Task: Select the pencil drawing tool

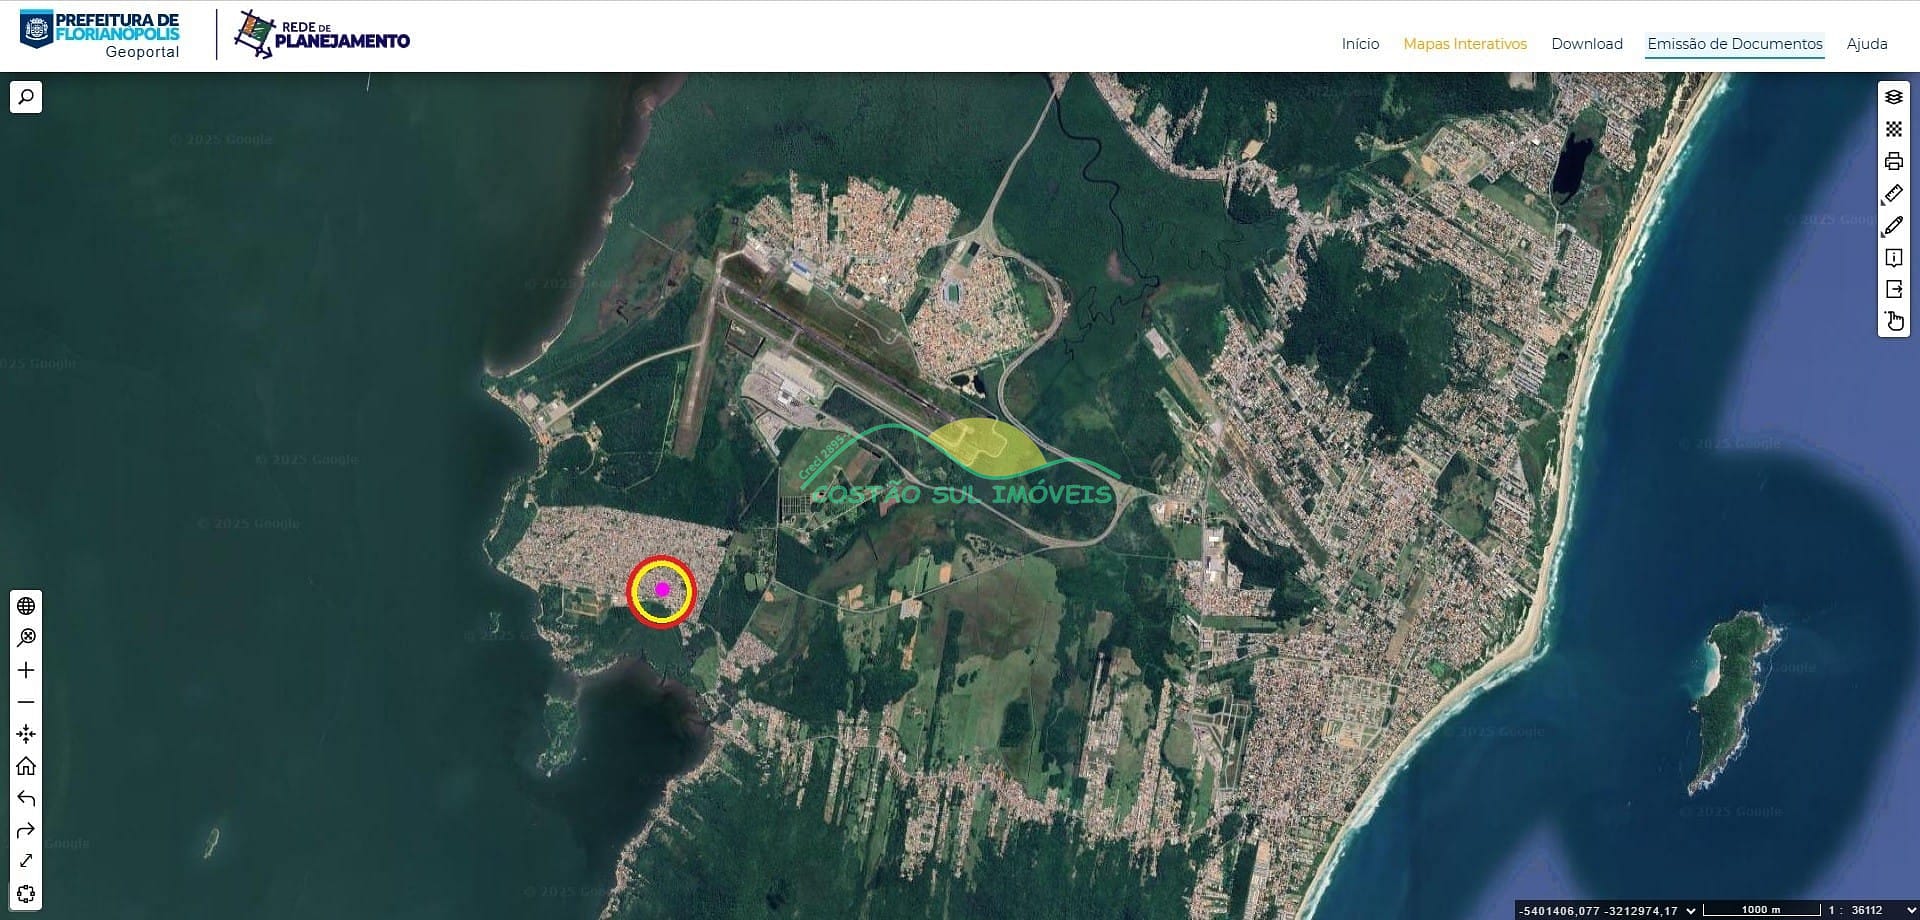Action: tap(1893, 226)
